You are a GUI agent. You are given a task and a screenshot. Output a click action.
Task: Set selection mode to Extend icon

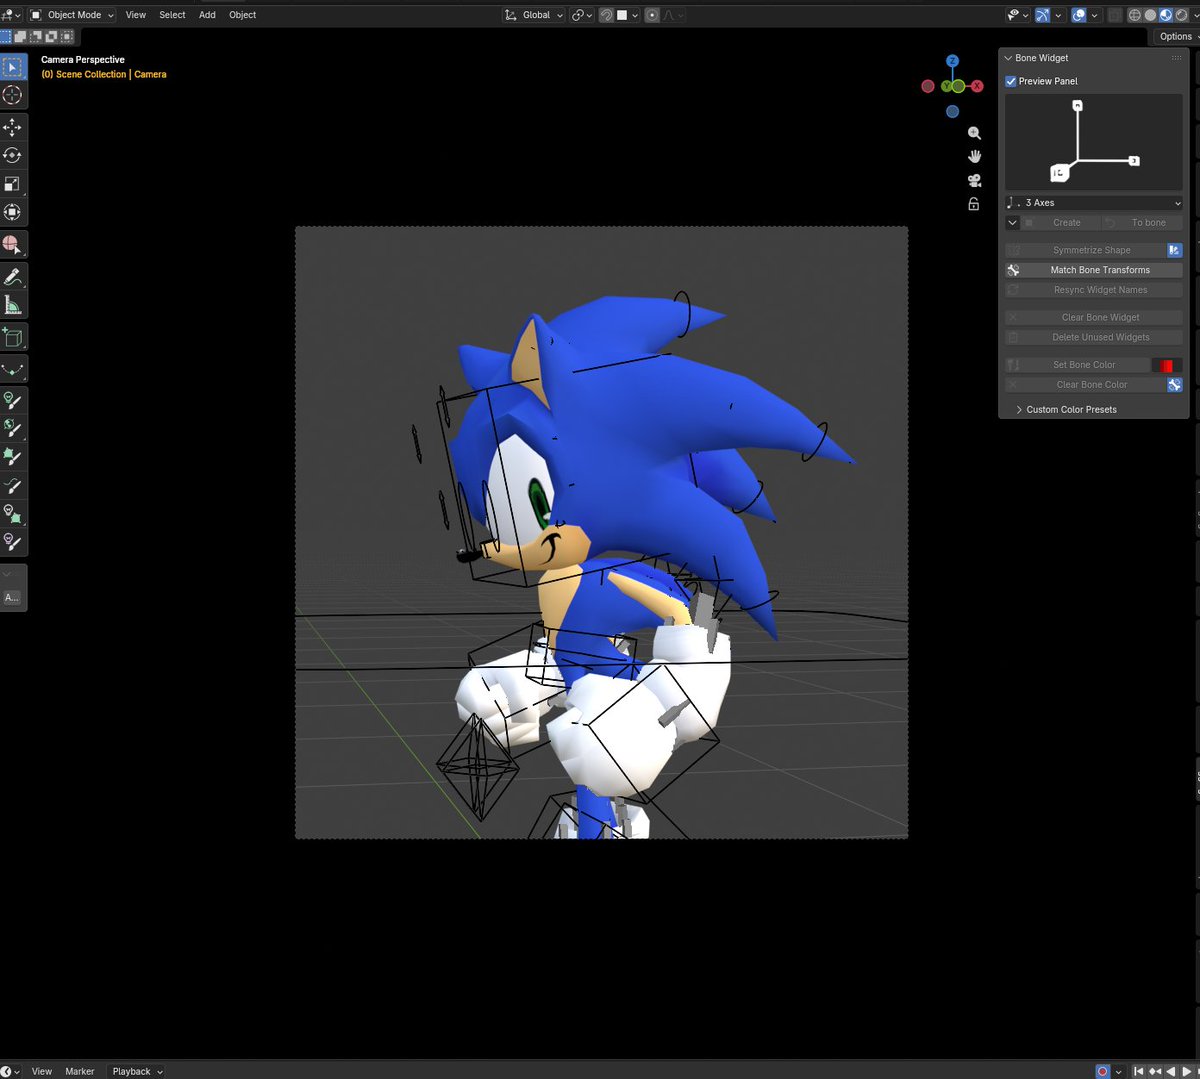pyautogui.click(x=21, y=36)
